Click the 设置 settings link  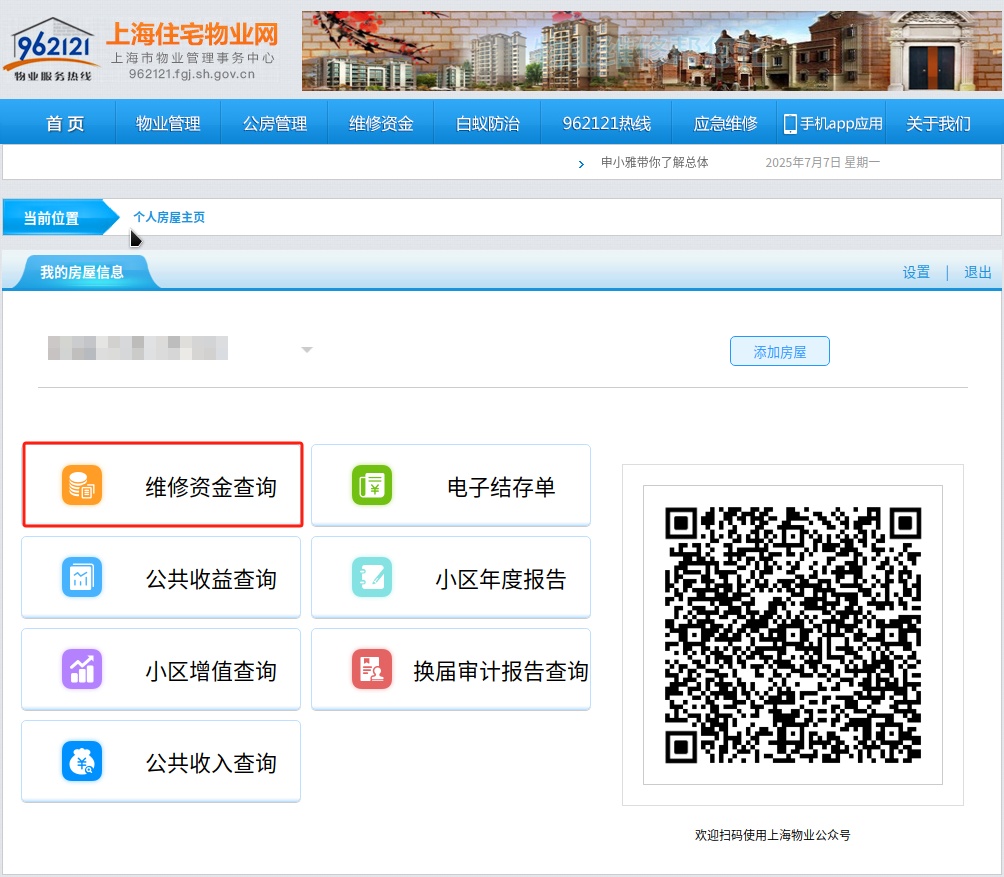[916, 273]
